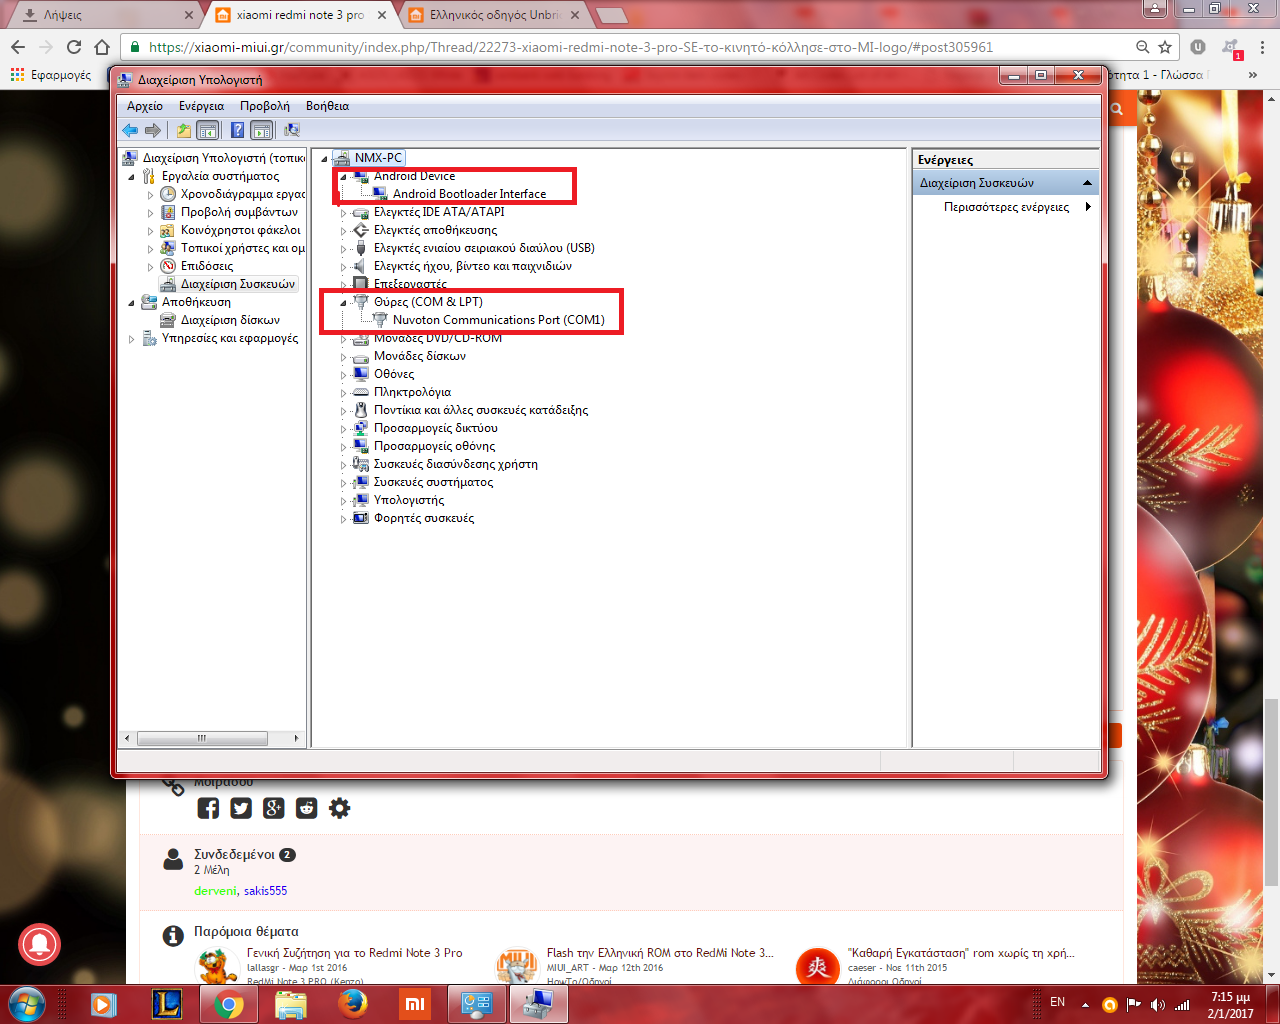Open the Προβολή menu
The height and width of the screenshot is (1024, 1280).
[265, 106]
